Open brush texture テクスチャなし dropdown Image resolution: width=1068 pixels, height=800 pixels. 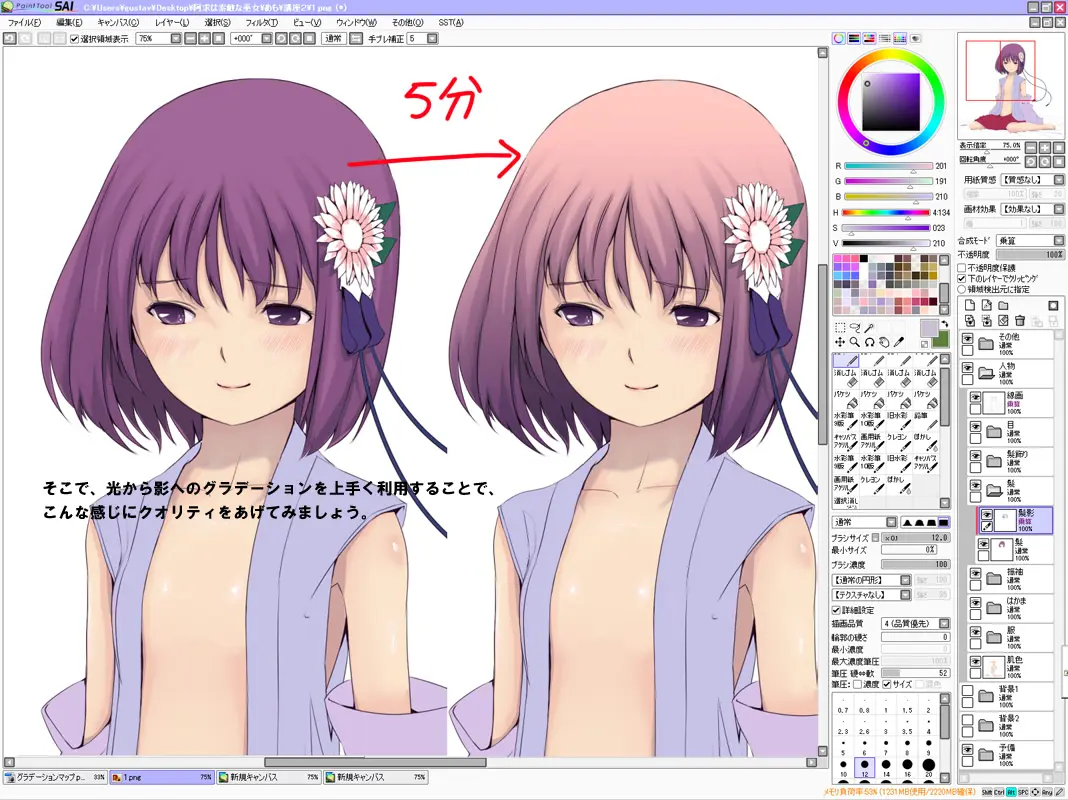click(x=905, y=595)
